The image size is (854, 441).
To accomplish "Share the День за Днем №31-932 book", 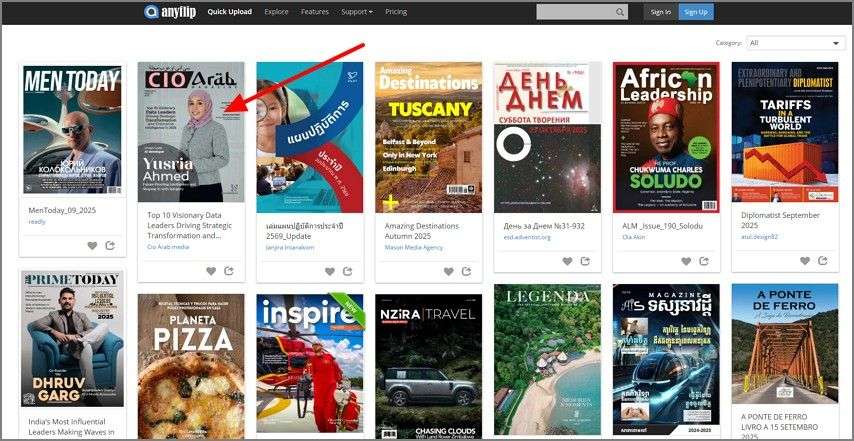I will click(585, 261).
